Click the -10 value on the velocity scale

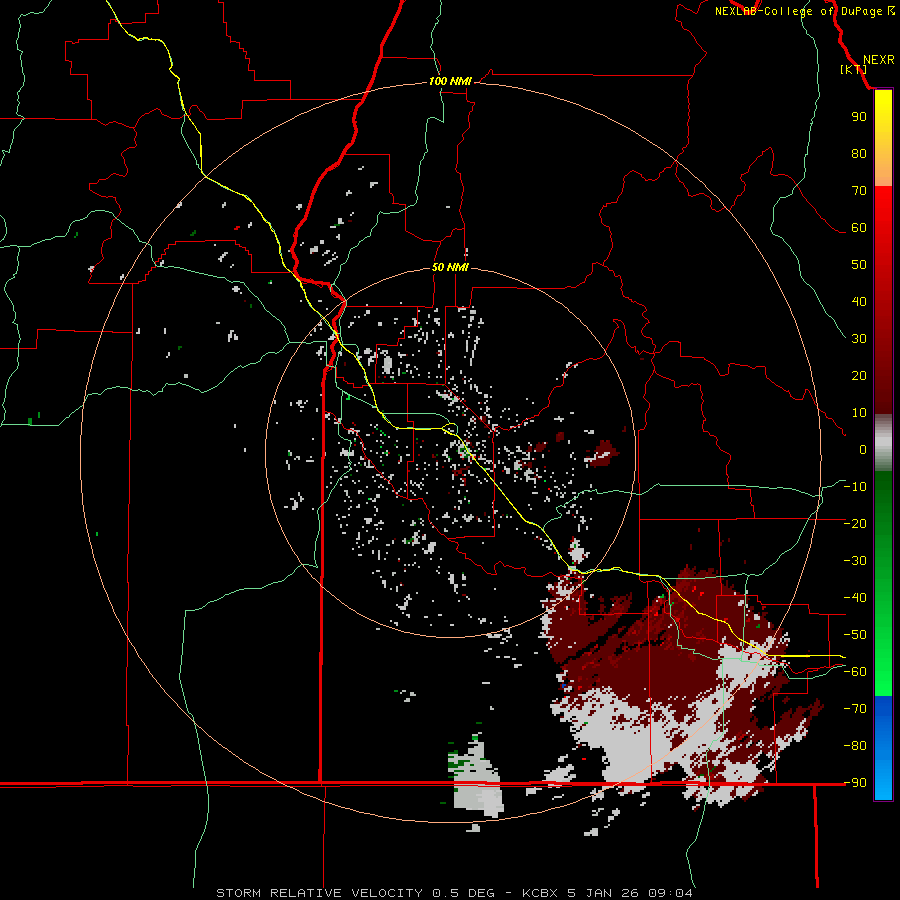[855, 487]
